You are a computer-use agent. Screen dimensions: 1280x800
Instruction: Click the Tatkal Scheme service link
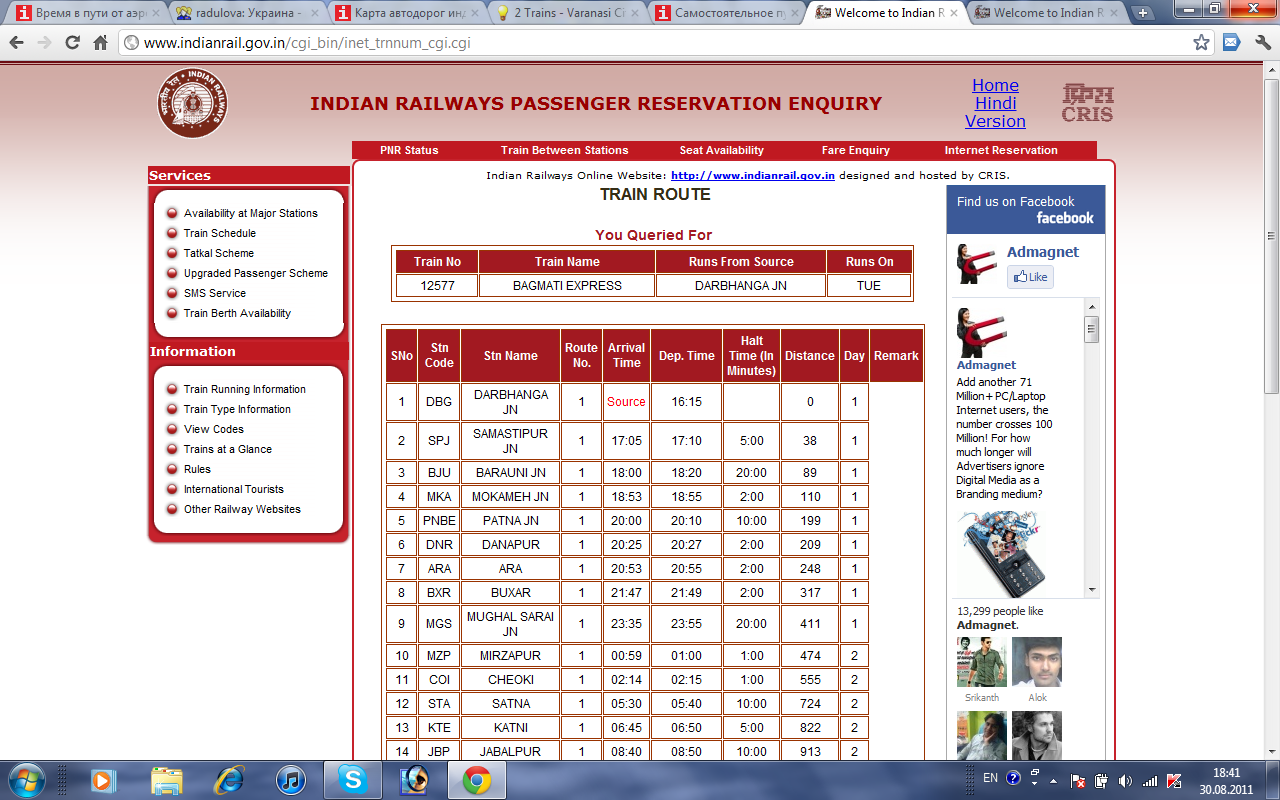point(218,253)
